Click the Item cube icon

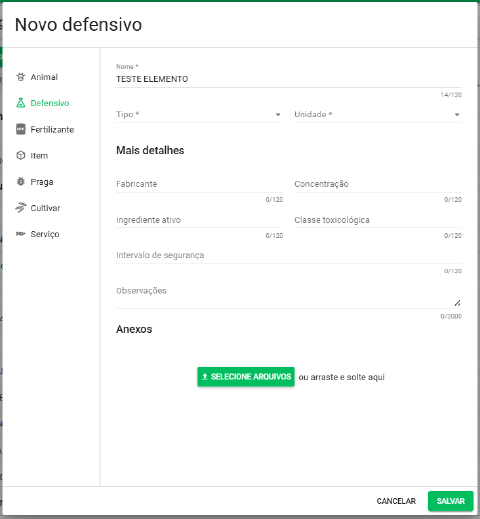[21, 156]
